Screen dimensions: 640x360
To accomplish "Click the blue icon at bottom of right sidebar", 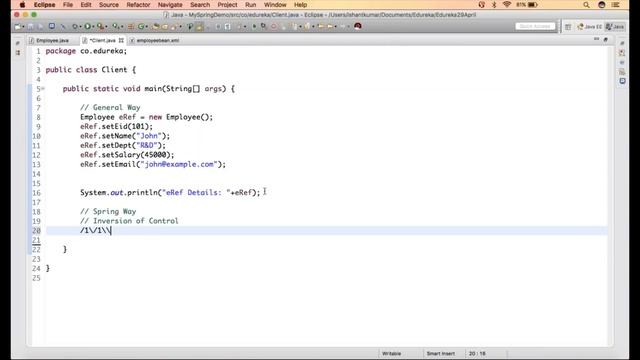I will pos(622,81).
